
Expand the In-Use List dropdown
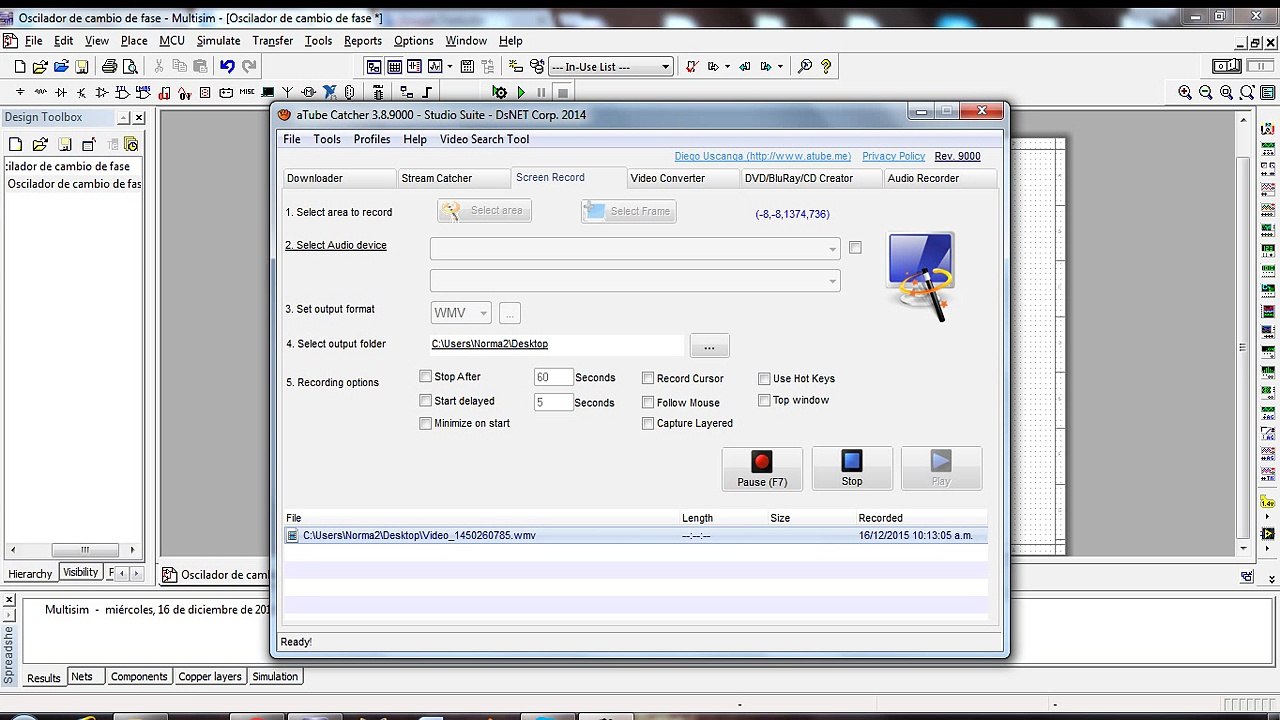point(665,67)
